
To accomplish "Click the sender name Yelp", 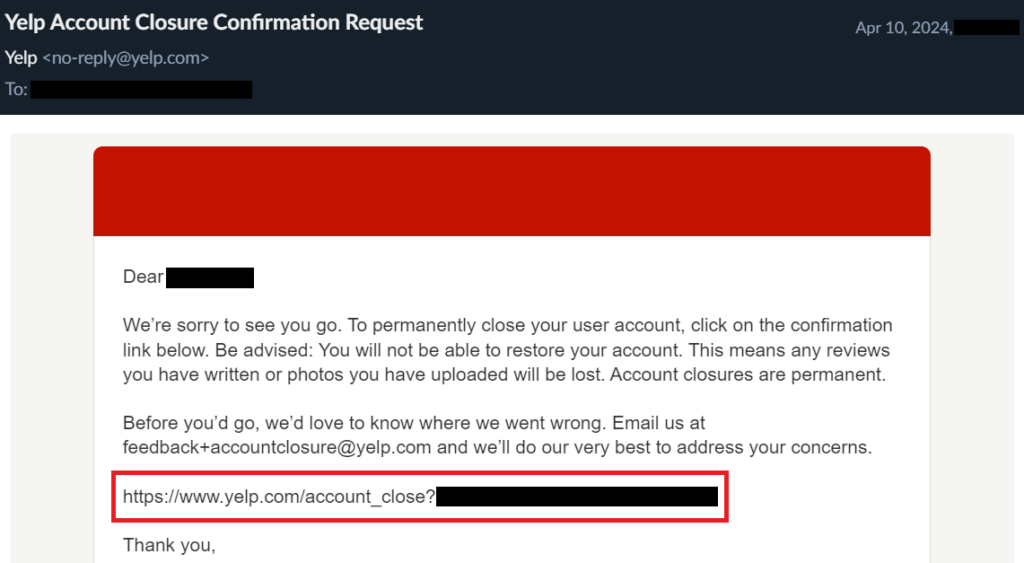I will click(20, 58).
